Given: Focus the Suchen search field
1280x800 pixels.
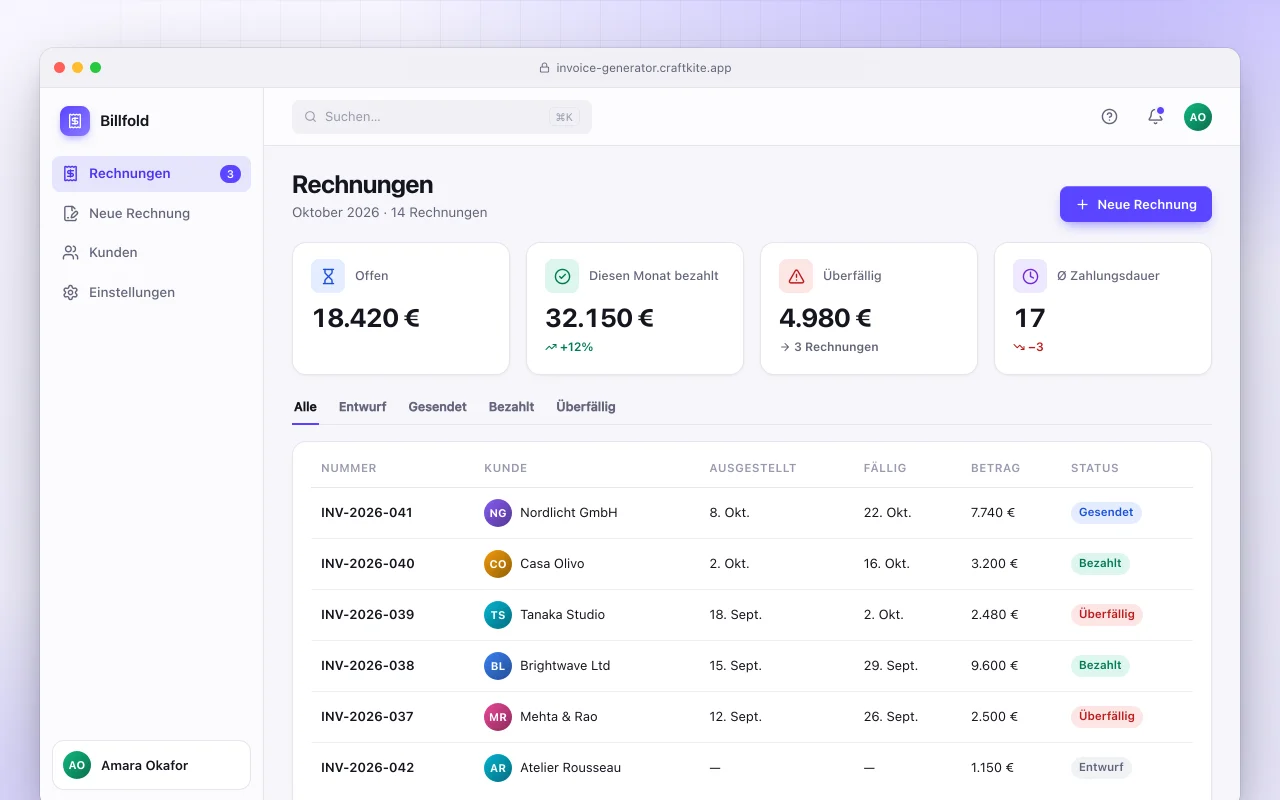Looking at the screenshot, I should pos(442,117).
